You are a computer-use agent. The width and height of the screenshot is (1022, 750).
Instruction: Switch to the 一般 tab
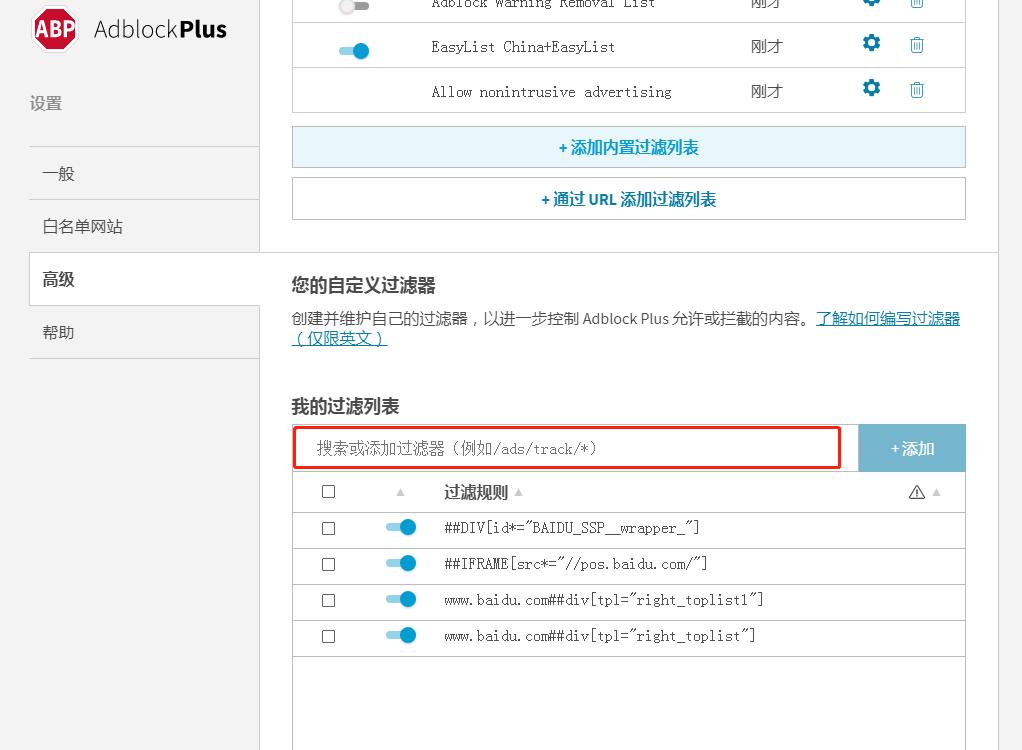click(x=57, y=172)
